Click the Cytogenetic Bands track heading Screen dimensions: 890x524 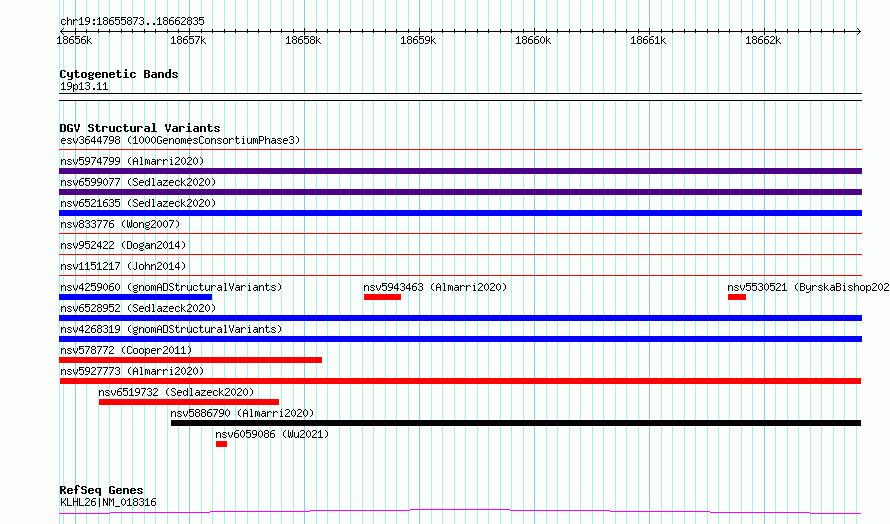point(119,74)
